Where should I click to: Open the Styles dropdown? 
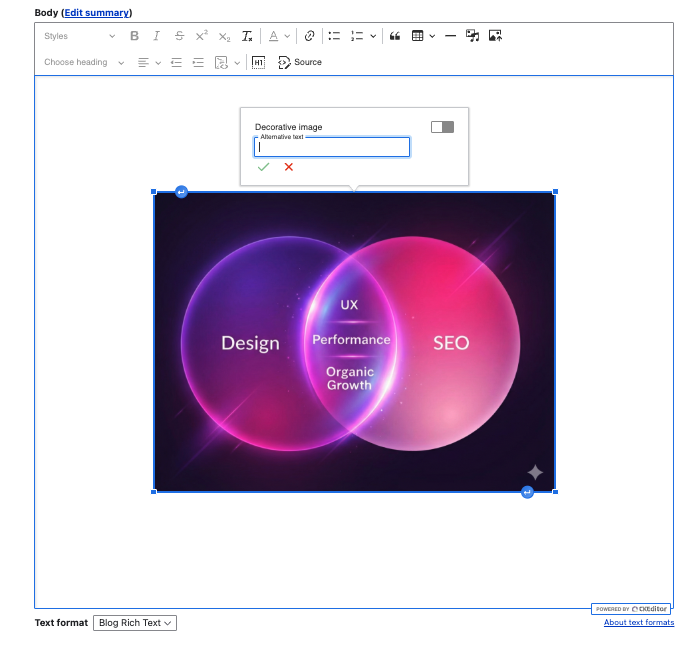click(79, 36)
